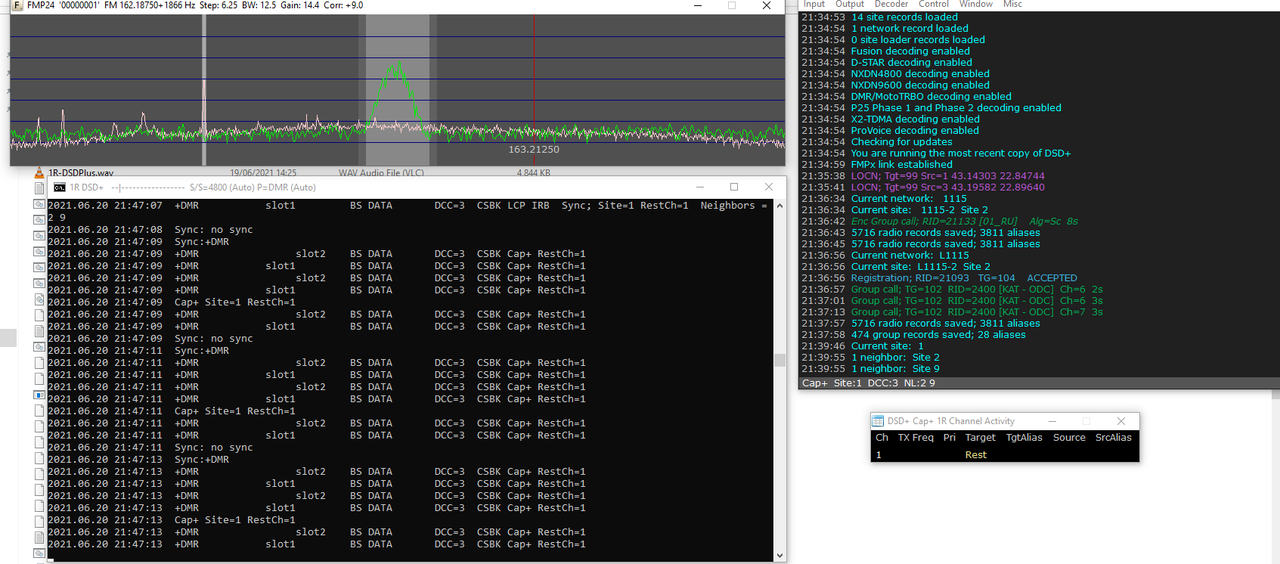Minimize the DSD+ Cap+ Channel Activity window
Viewport: 1280px width, 564px height.
point(1054,421)
